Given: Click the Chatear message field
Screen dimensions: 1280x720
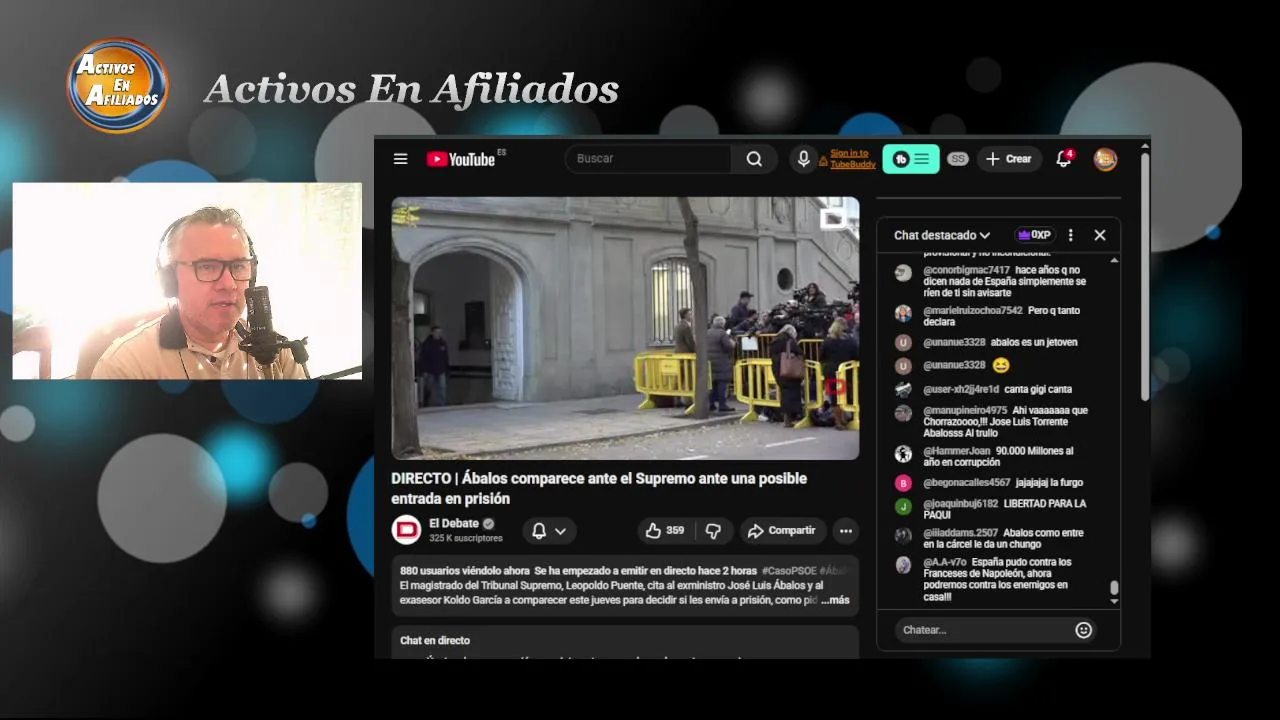Looking at the screenshot, I should (984, 630).
